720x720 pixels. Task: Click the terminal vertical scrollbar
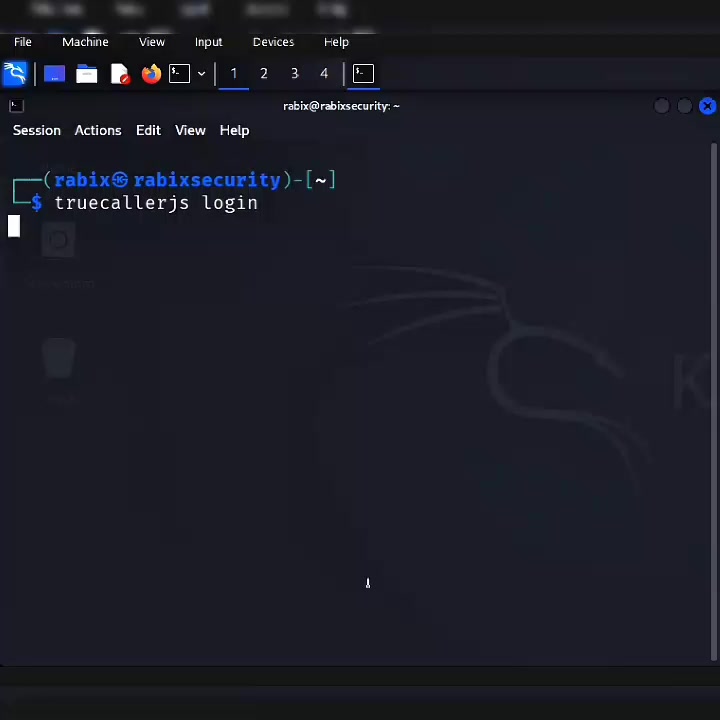point(714,402)
